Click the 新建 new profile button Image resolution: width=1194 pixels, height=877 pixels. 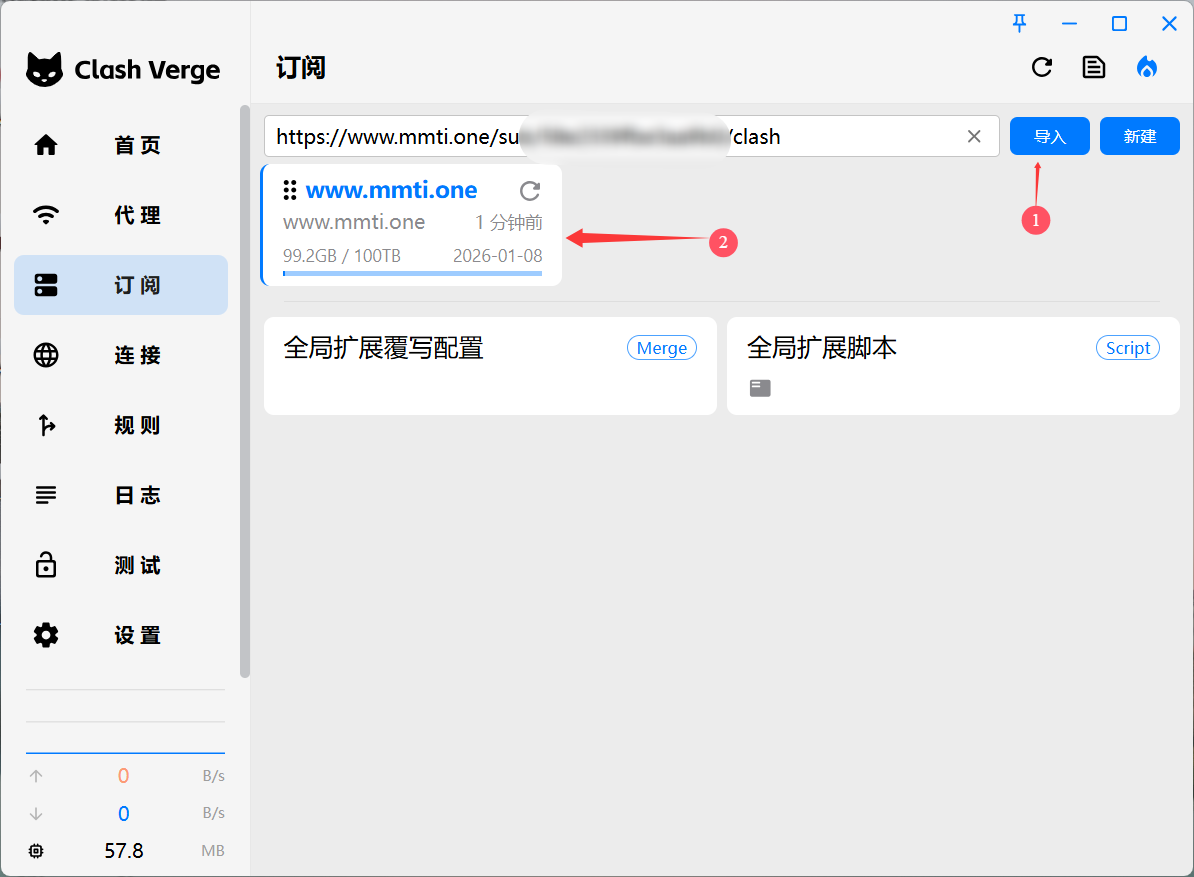pos(1139,137)
